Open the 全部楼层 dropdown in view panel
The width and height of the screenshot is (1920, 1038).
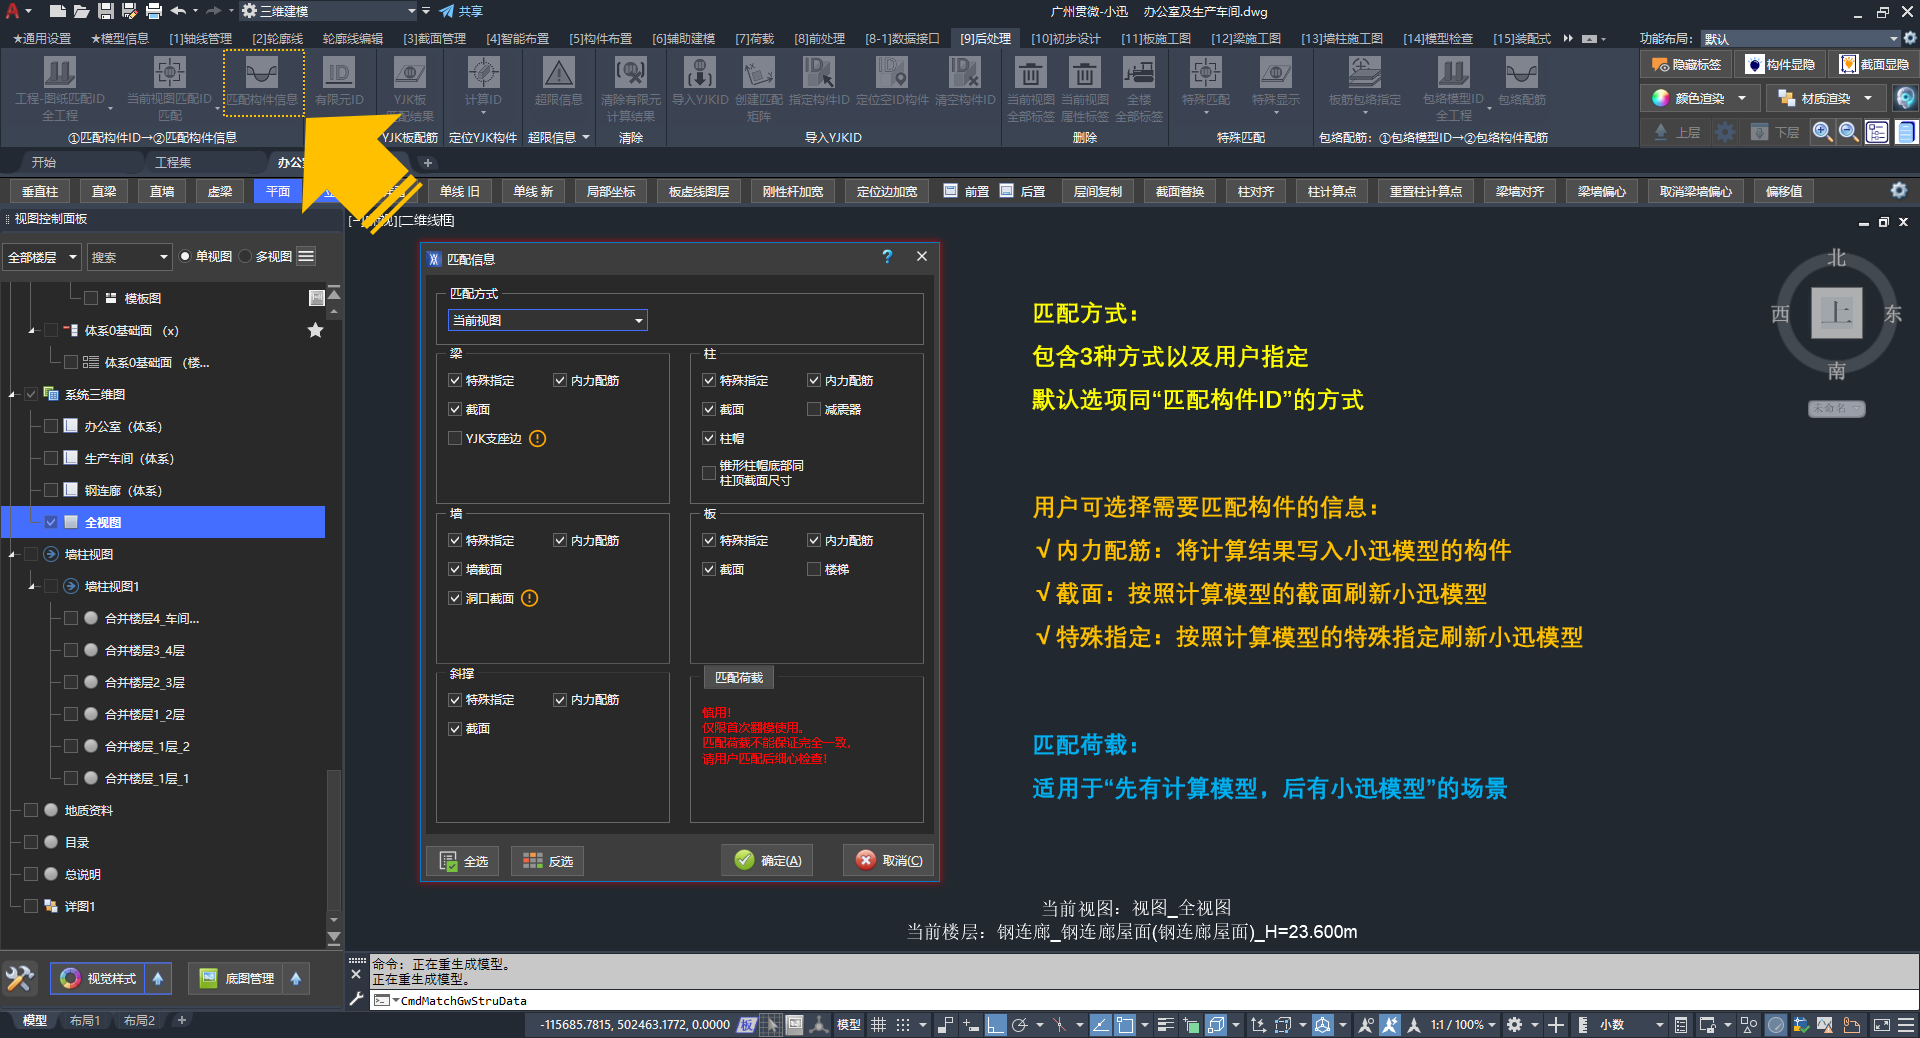tap(42, 257)
